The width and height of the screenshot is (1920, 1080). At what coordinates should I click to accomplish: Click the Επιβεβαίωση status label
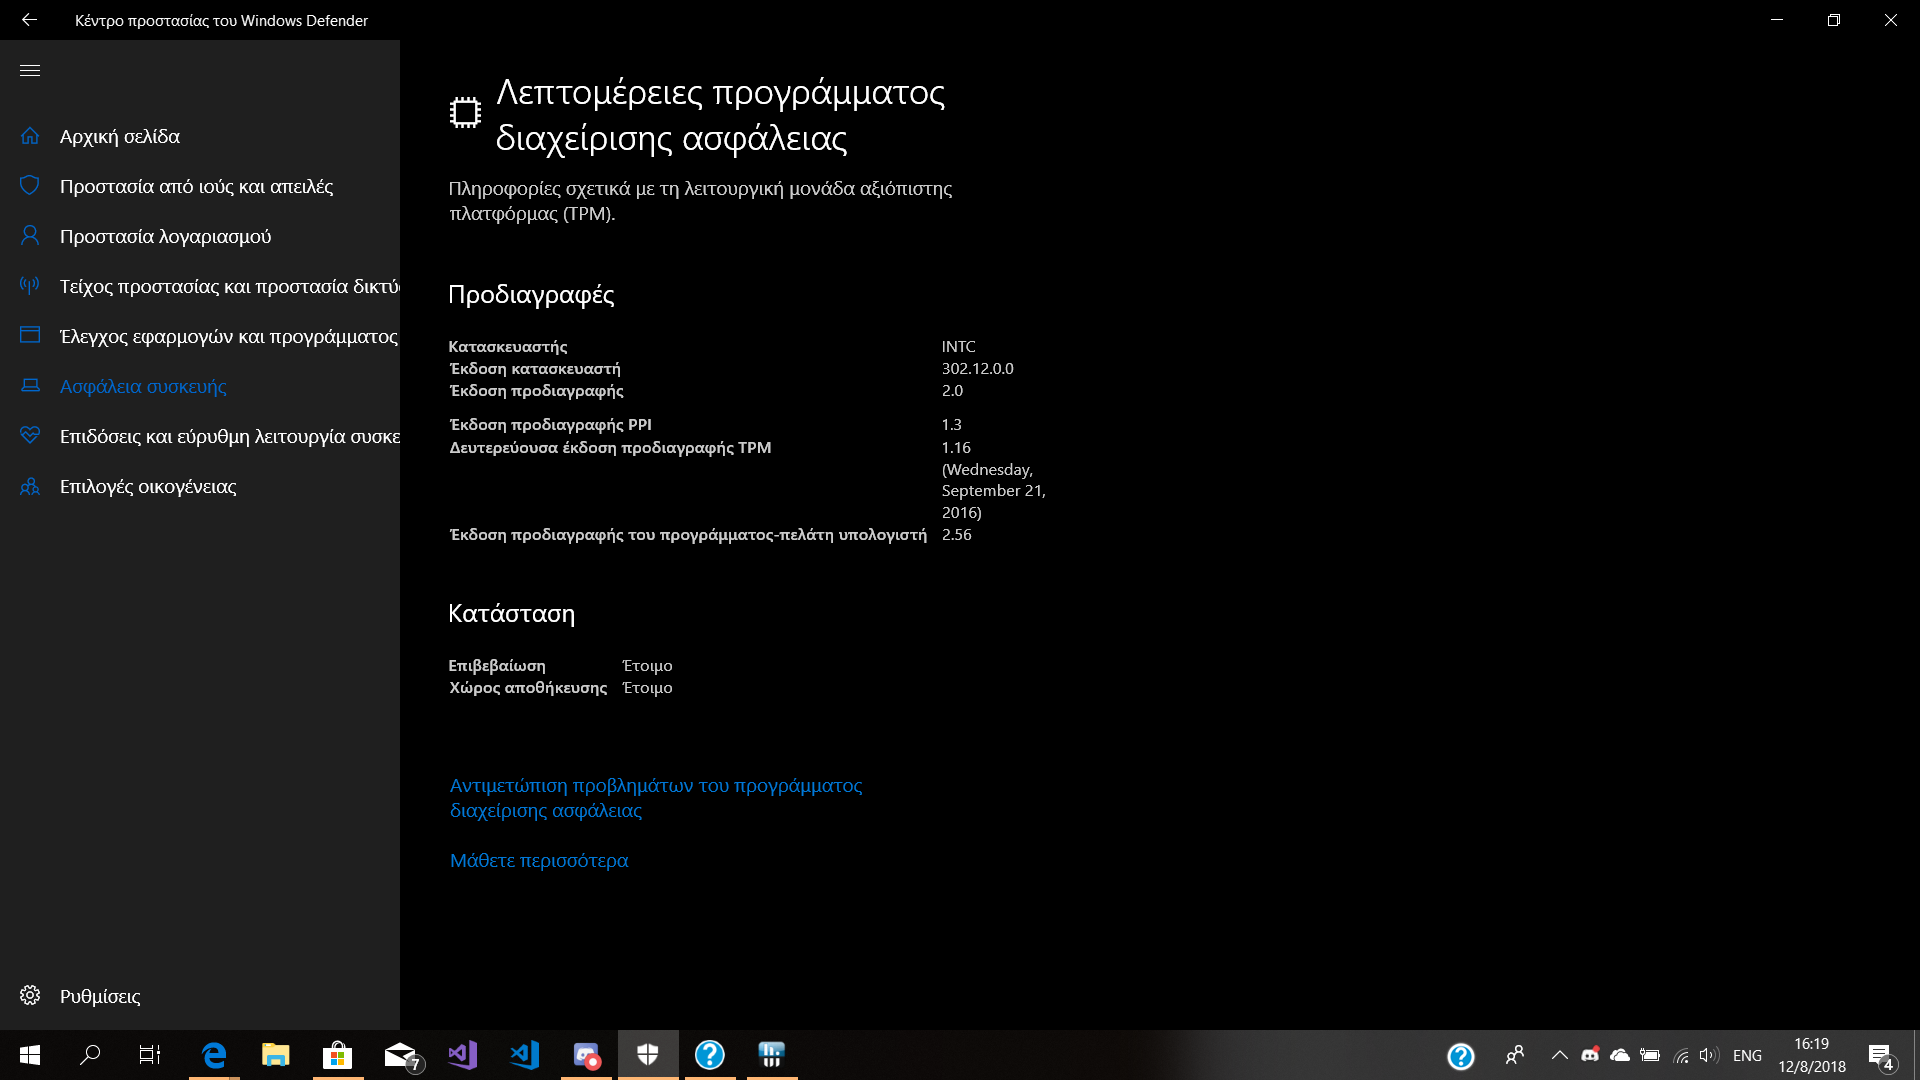[497, 665]
